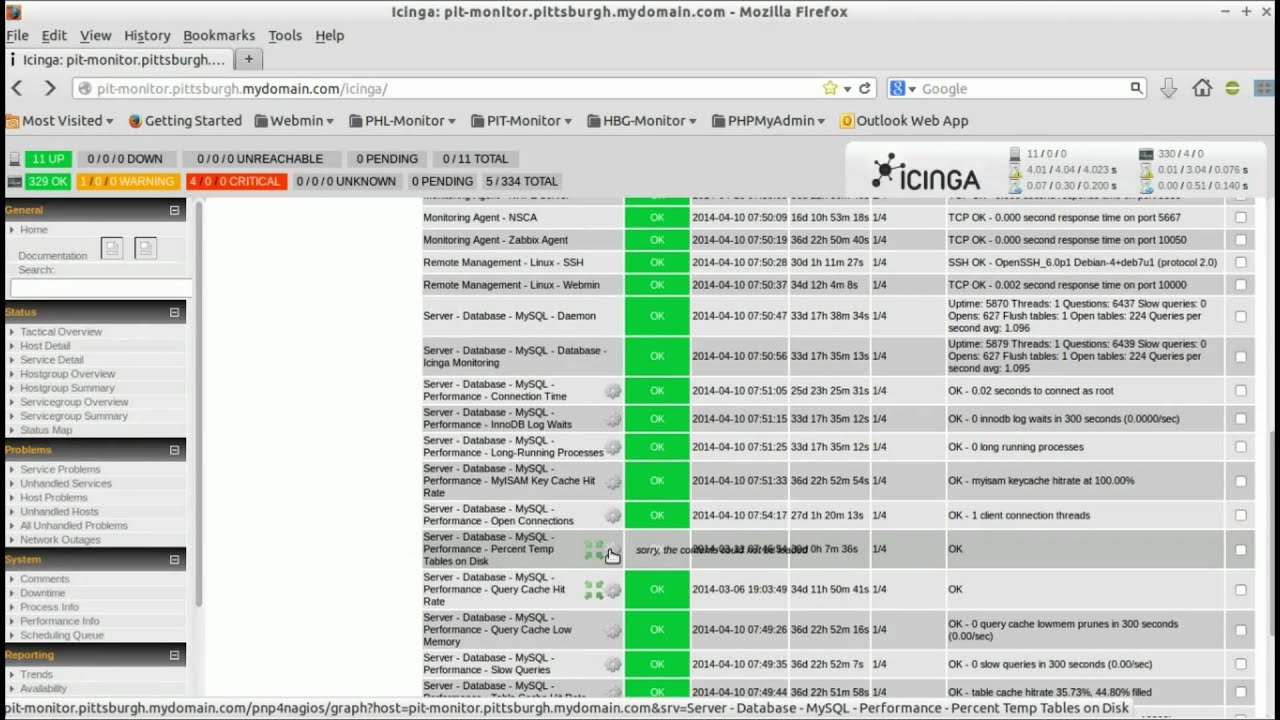
Task: Check the box for Connection Time row
Action: [x=1241, y=391]
